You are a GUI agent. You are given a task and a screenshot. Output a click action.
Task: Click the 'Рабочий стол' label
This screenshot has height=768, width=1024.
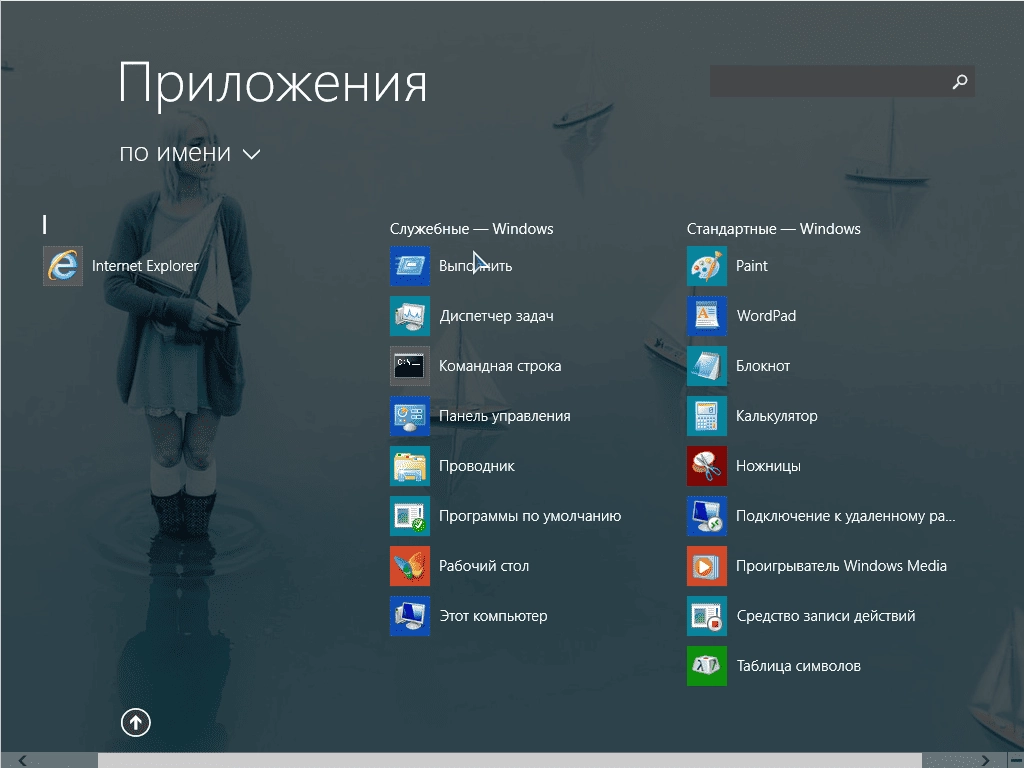tap(484, 566)
